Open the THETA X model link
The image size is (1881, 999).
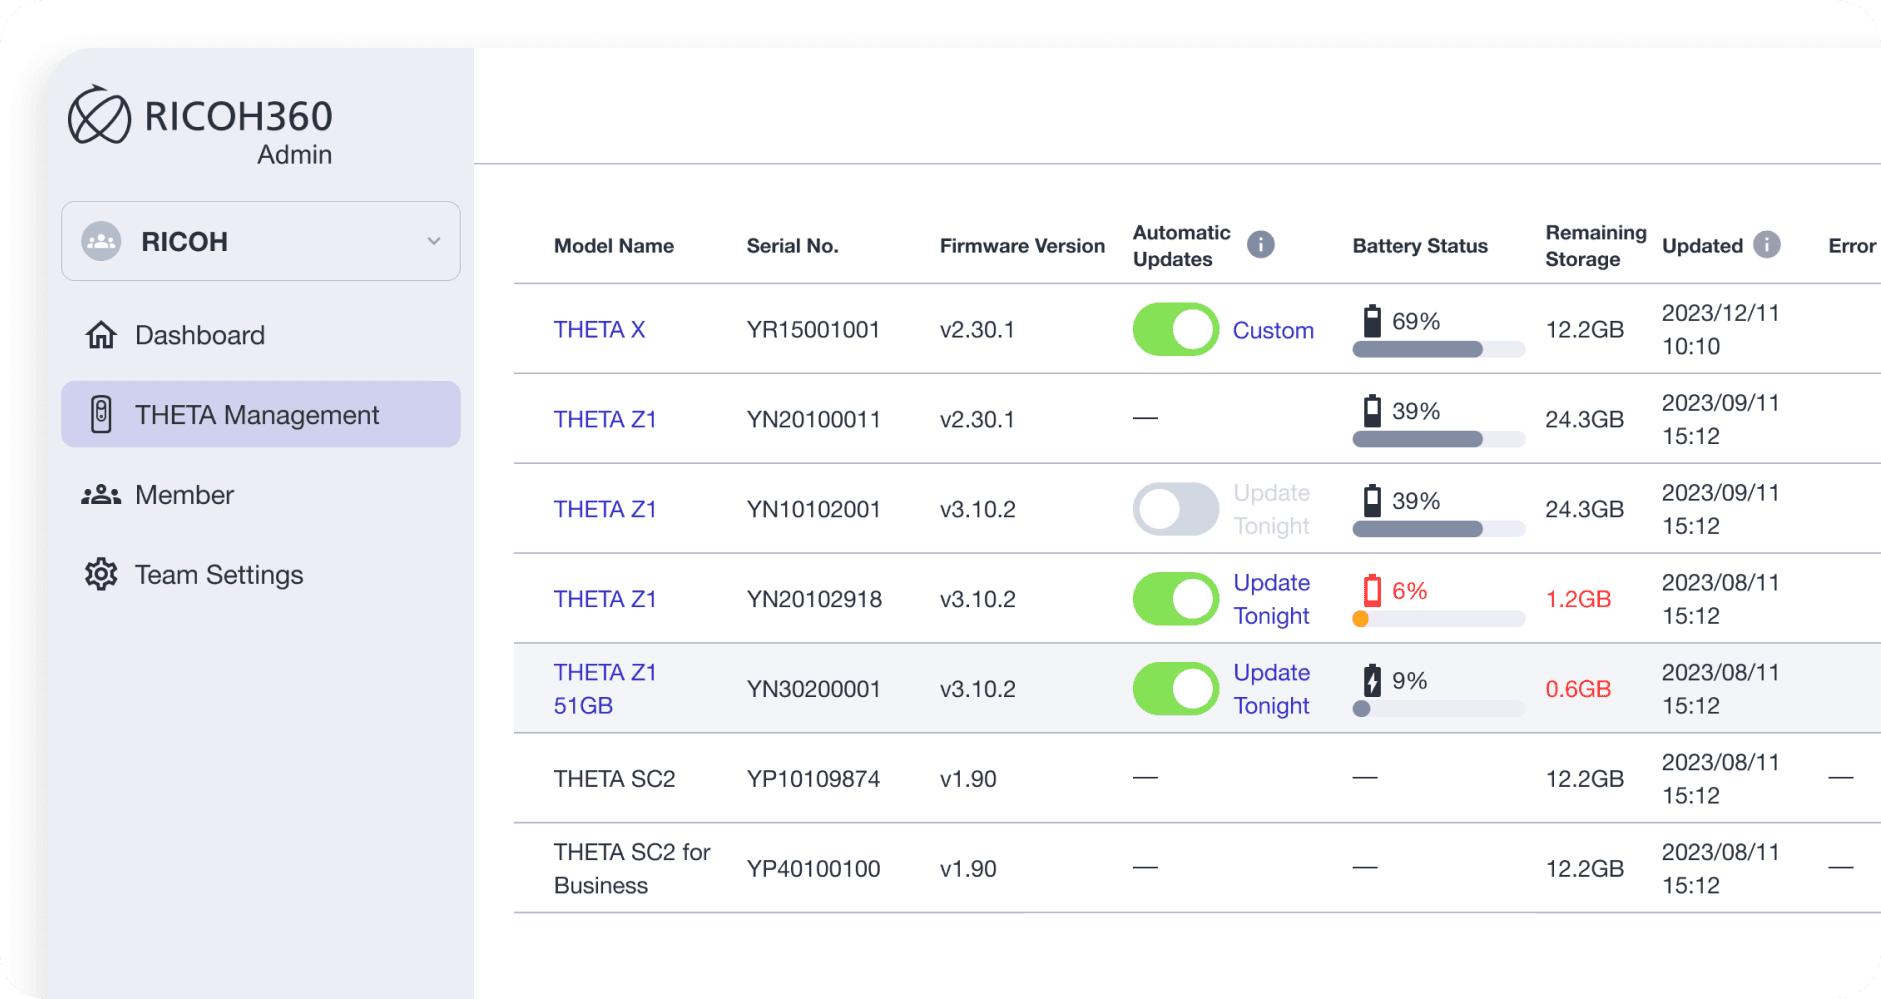(599, 329)
